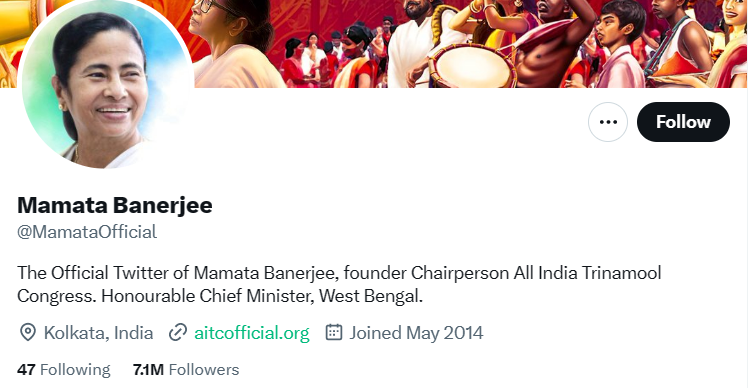Screen dimensions: 750x388
Task: Click the woman with glasses in banner
Action: tap(234, 43)
